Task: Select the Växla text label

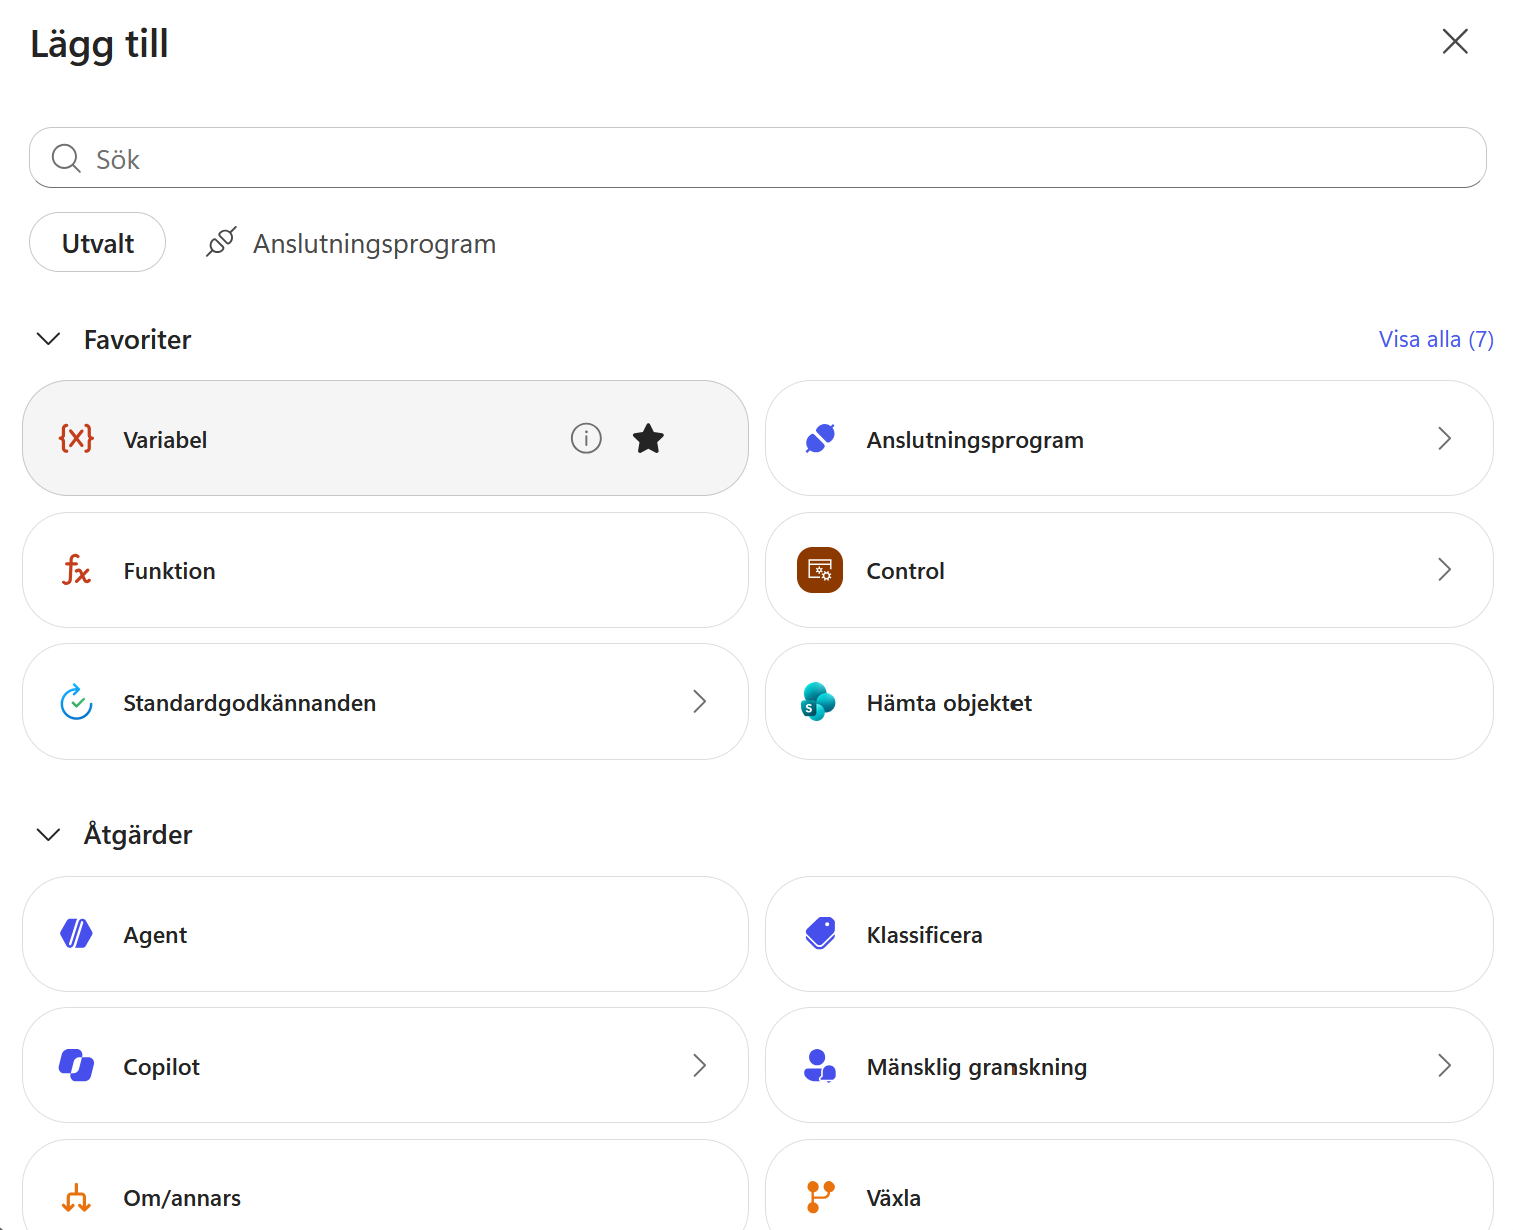Action: pos(893,1198)
